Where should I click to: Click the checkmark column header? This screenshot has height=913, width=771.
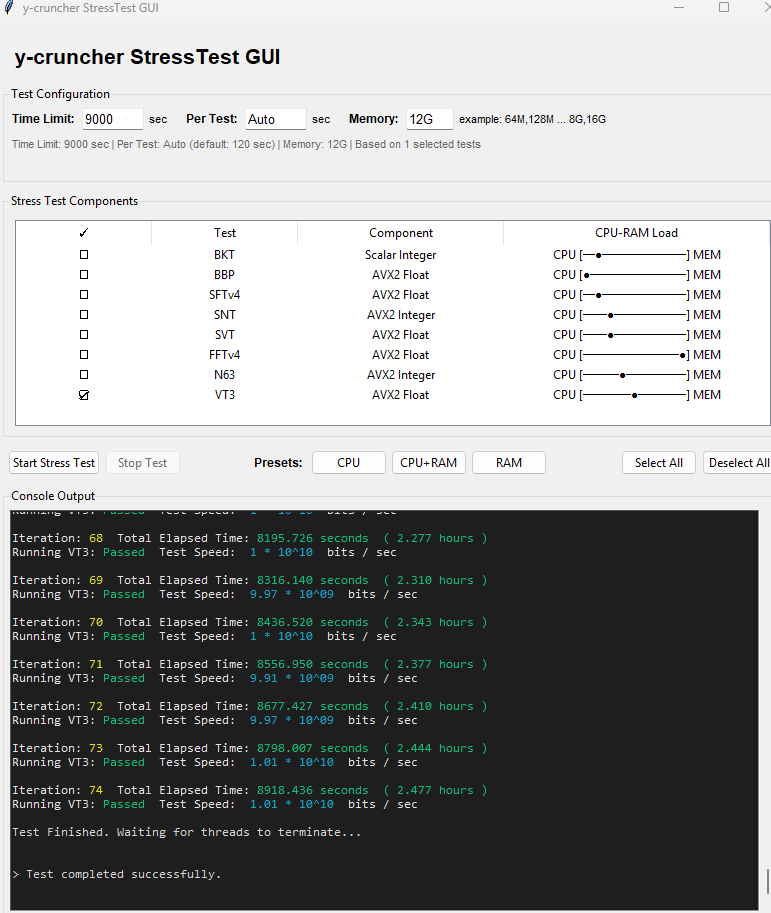click(x=84, y=233)
